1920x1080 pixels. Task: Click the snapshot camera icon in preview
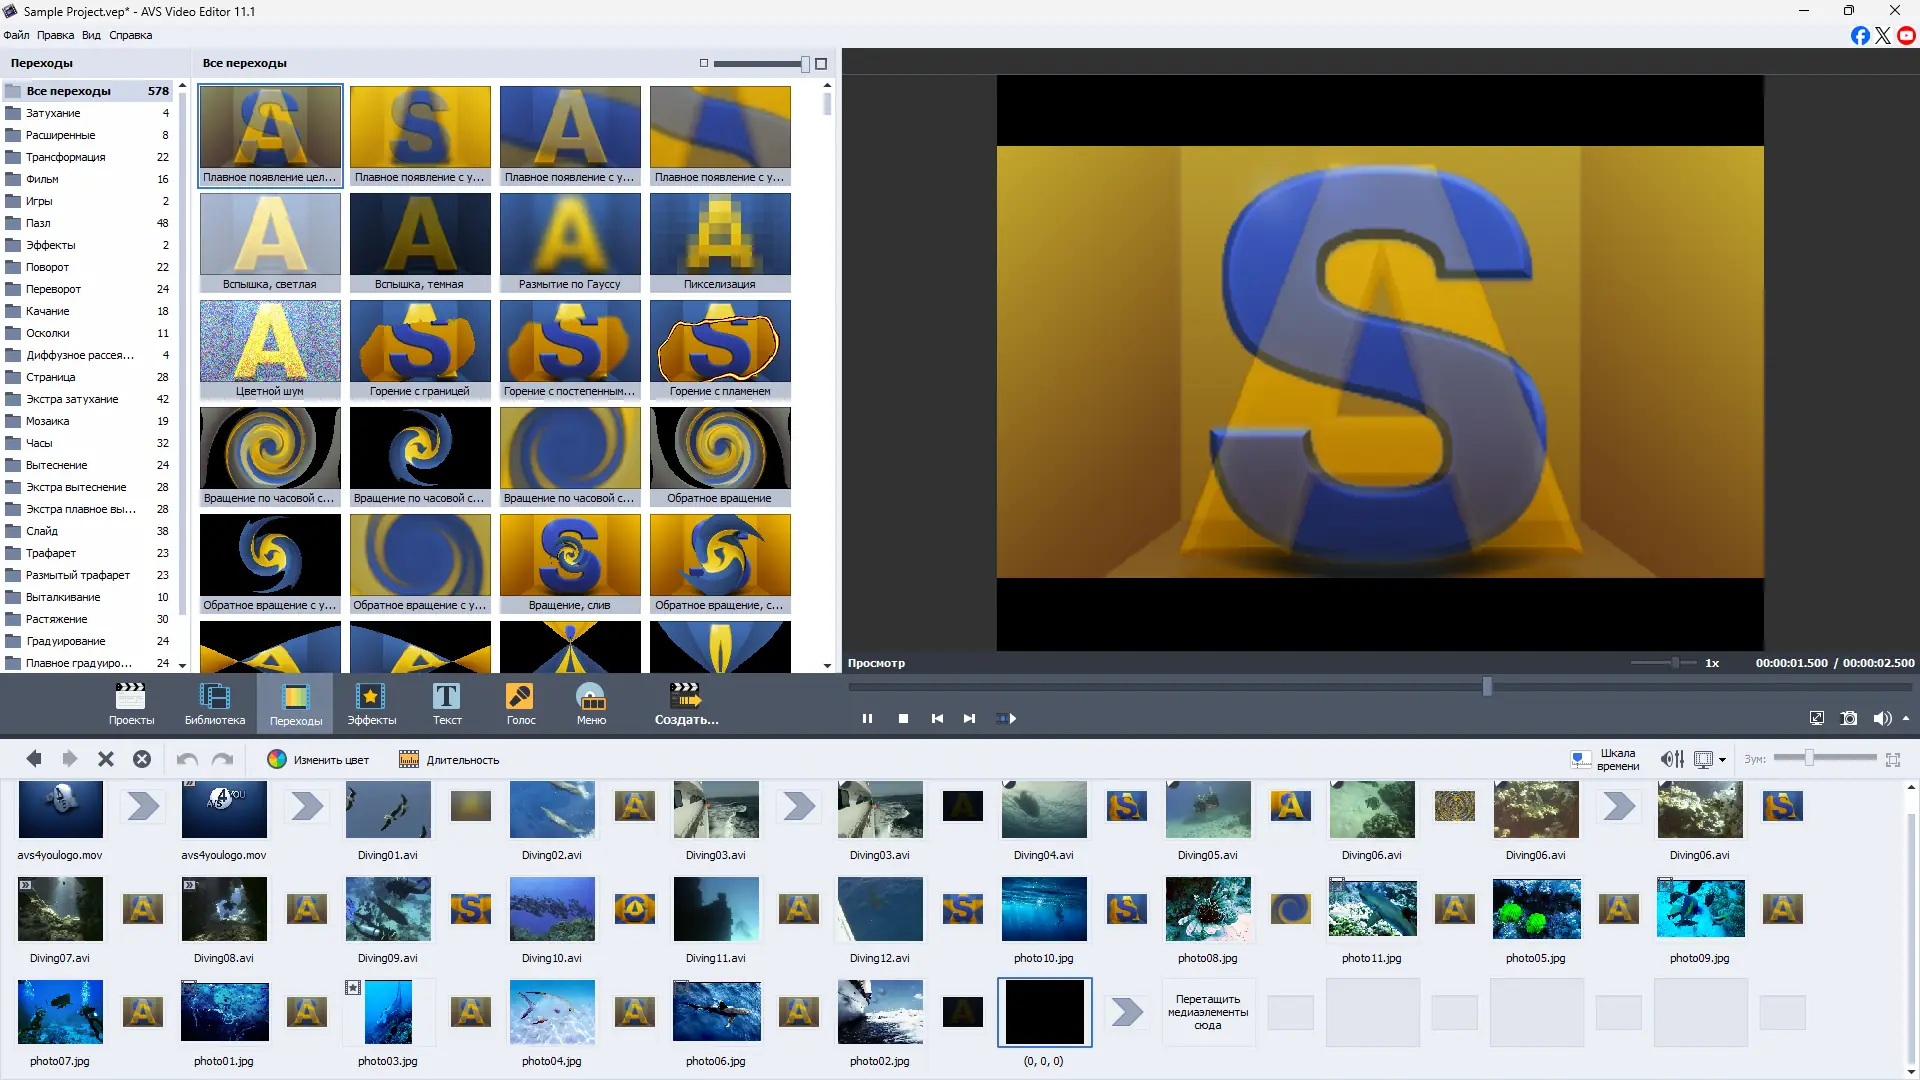[x=1849, y=718]
